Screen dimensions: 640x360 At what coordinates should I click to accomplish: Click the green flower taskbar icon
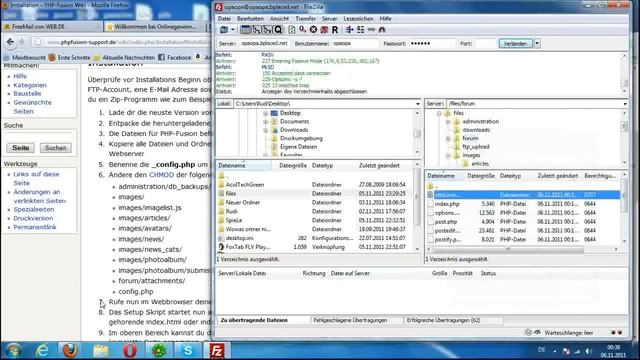159,350
